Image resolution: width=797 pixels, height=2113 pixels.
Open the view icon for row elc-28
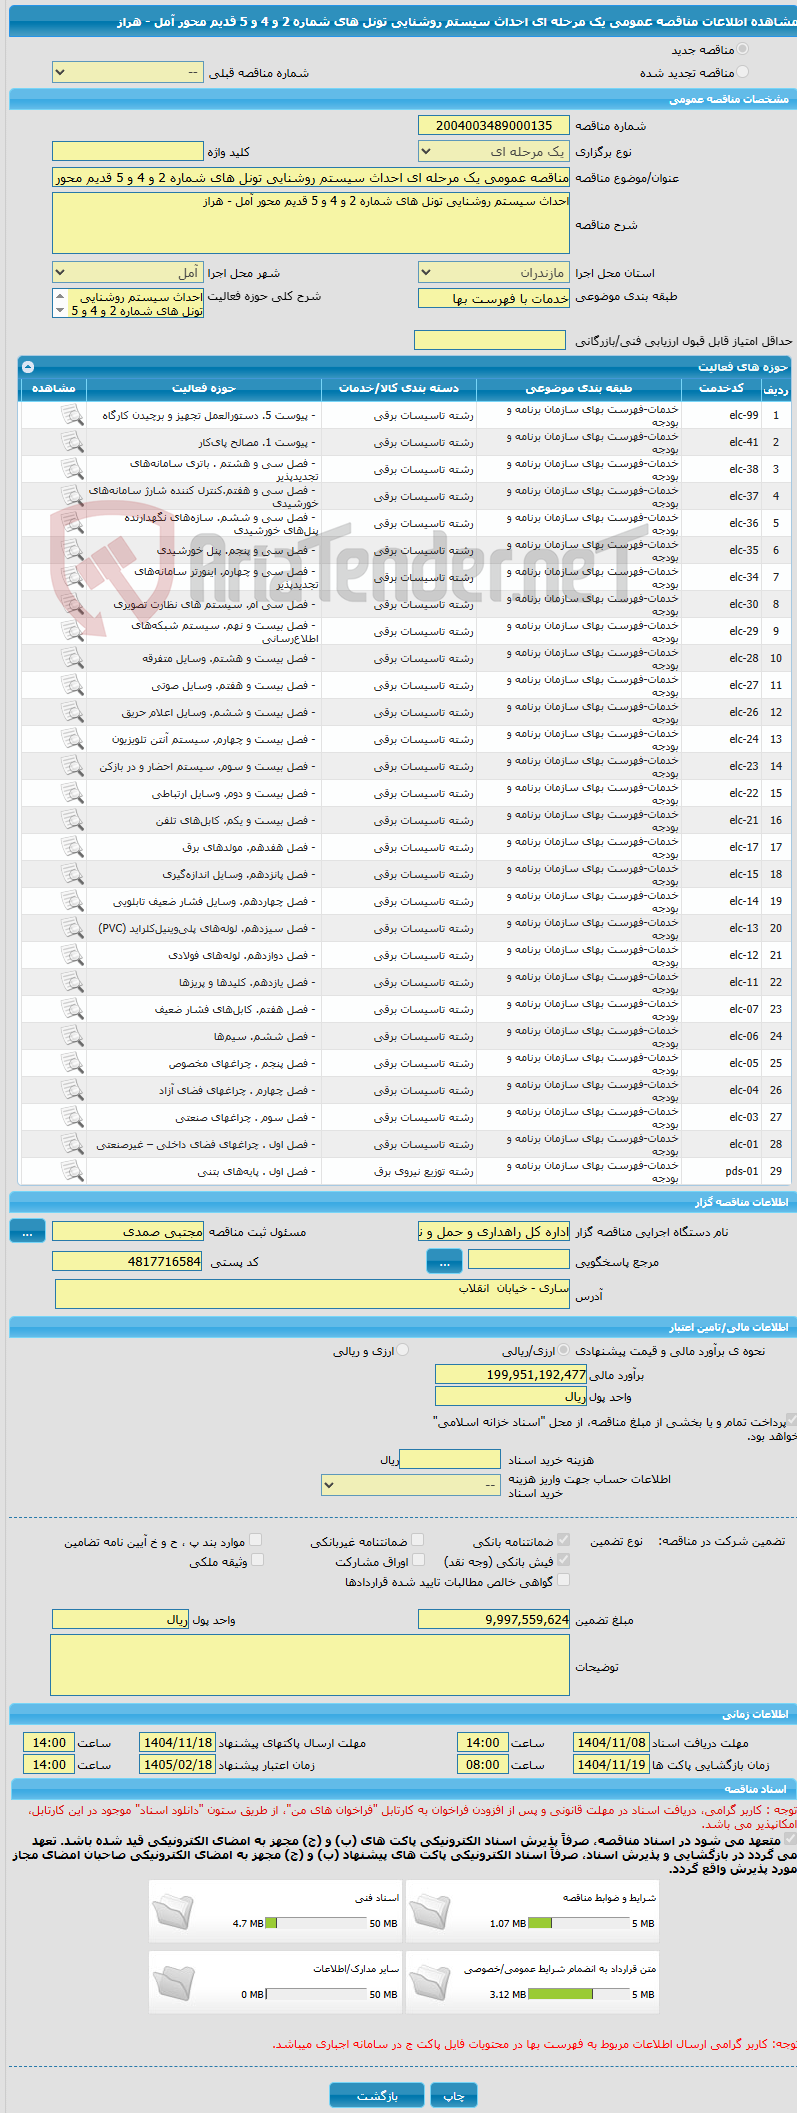[72, 658]
